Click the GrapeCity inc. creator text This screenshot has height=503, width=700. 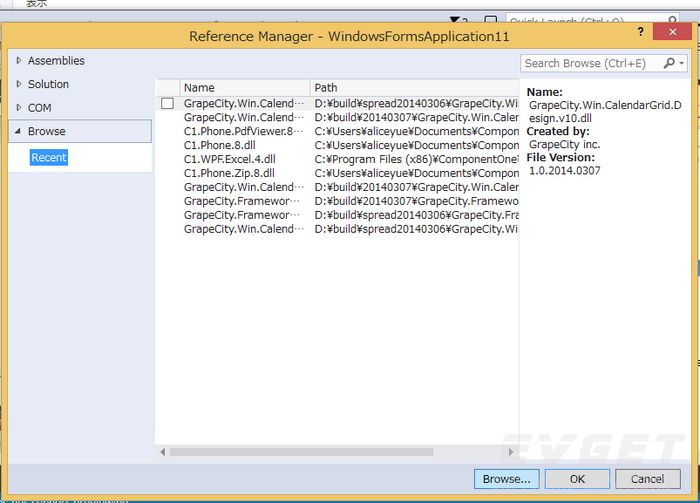565,145
